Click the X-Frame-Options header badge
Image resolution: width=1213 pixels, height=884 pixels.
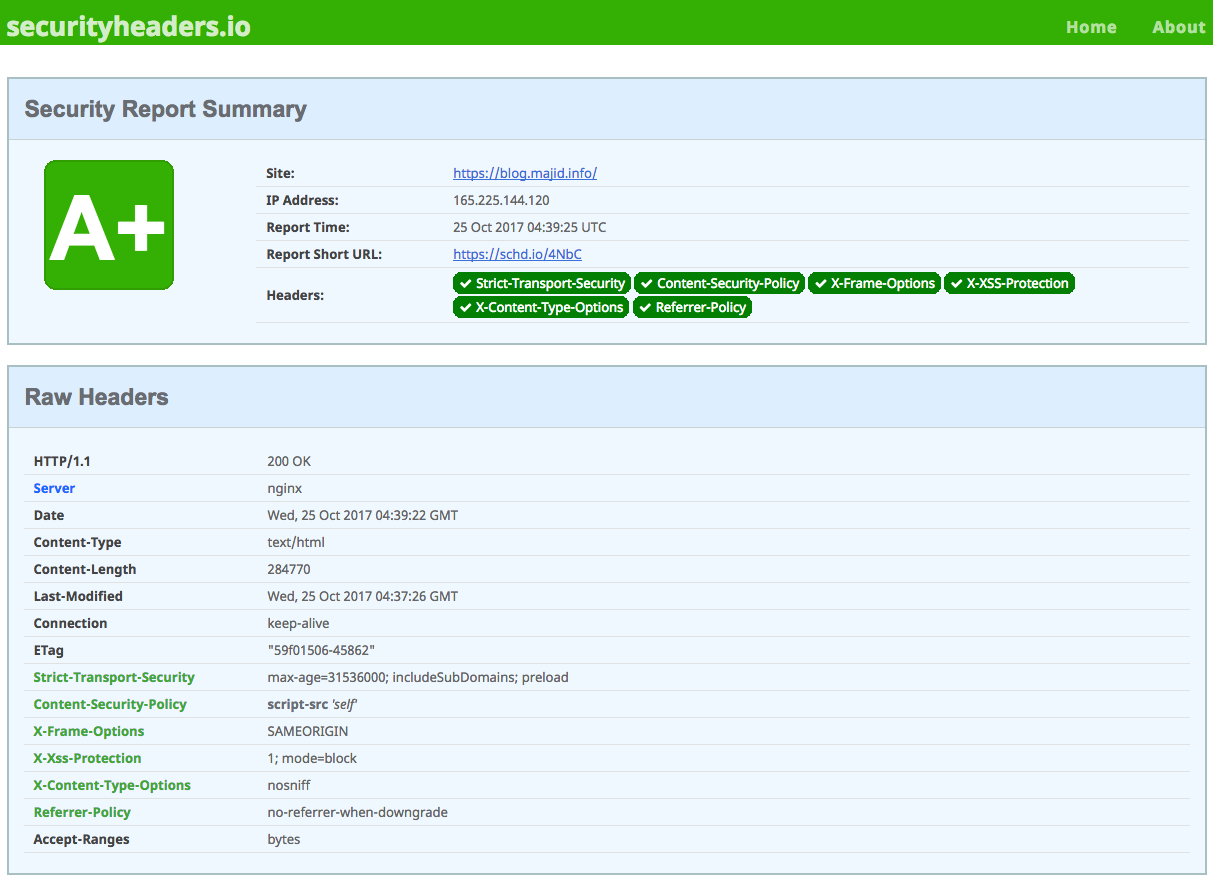[x=874, y=283]
